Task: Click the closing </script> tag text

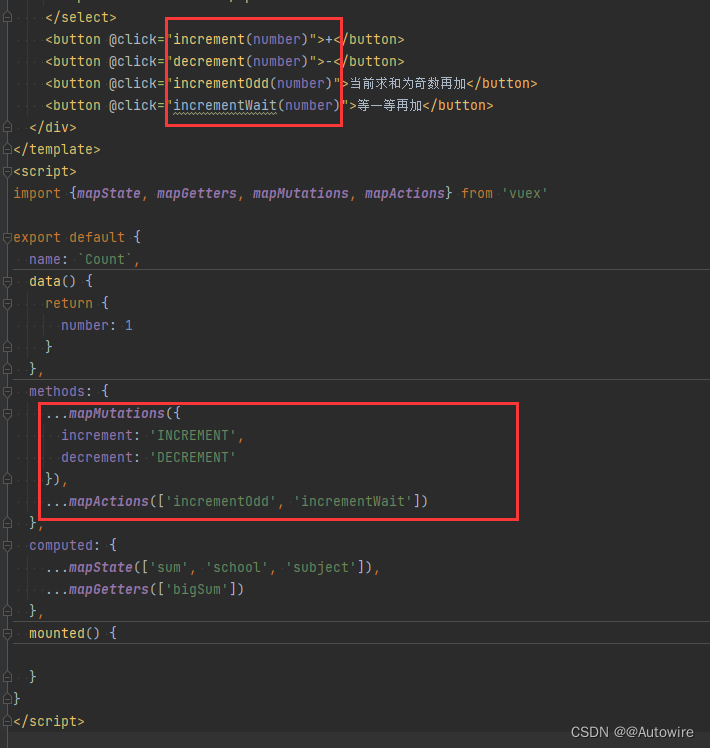Action: point(49,721)
